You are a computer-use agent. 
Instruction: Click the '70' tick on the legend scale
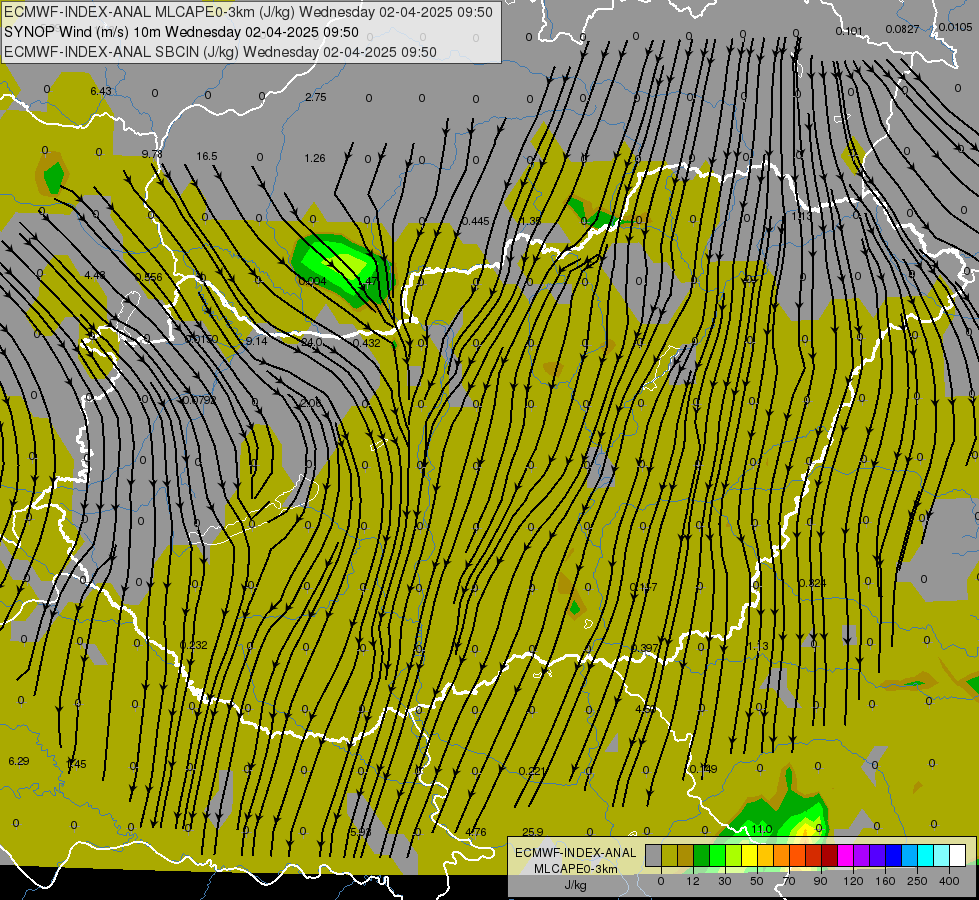coord(789,881)
